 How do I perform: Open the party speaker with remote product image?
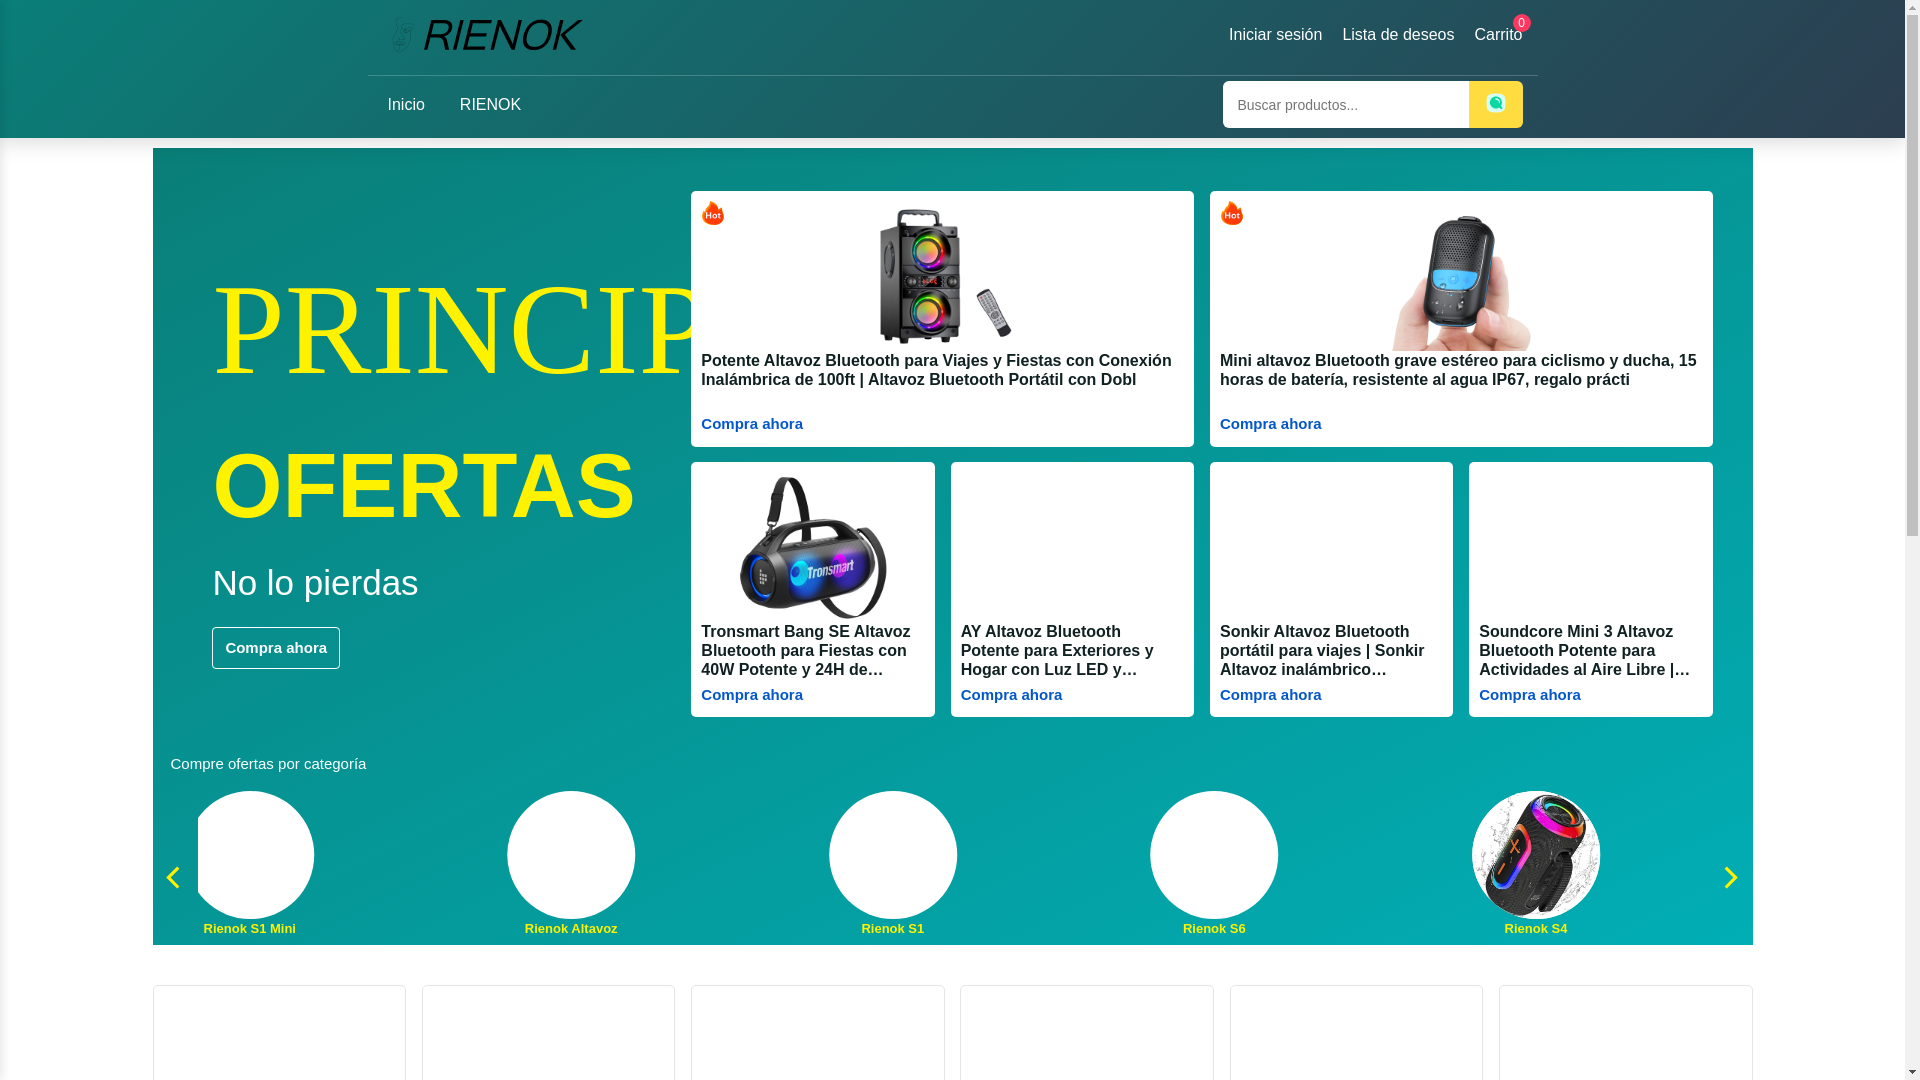[942, 276]
